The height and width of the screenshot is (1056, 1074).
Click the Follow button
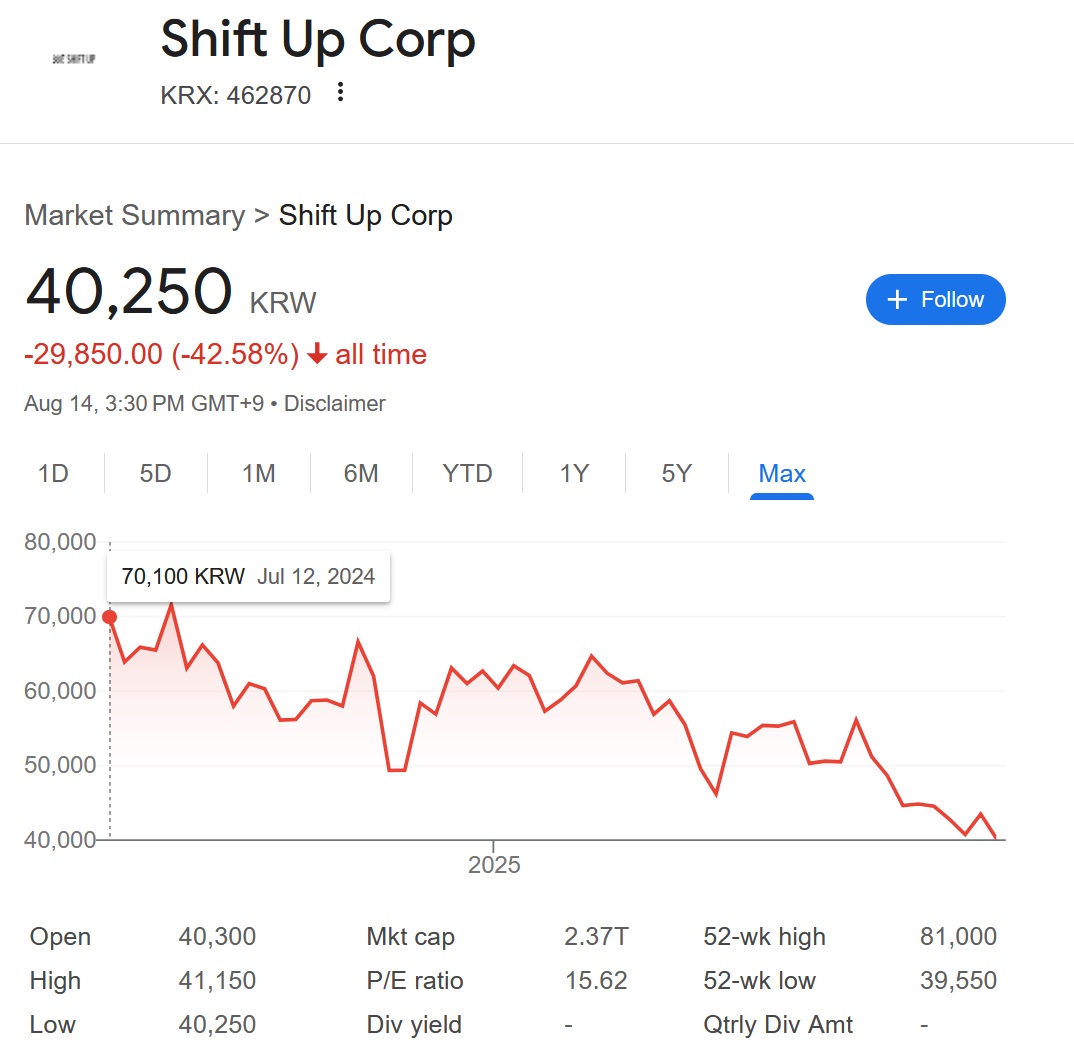pos(935,300)
